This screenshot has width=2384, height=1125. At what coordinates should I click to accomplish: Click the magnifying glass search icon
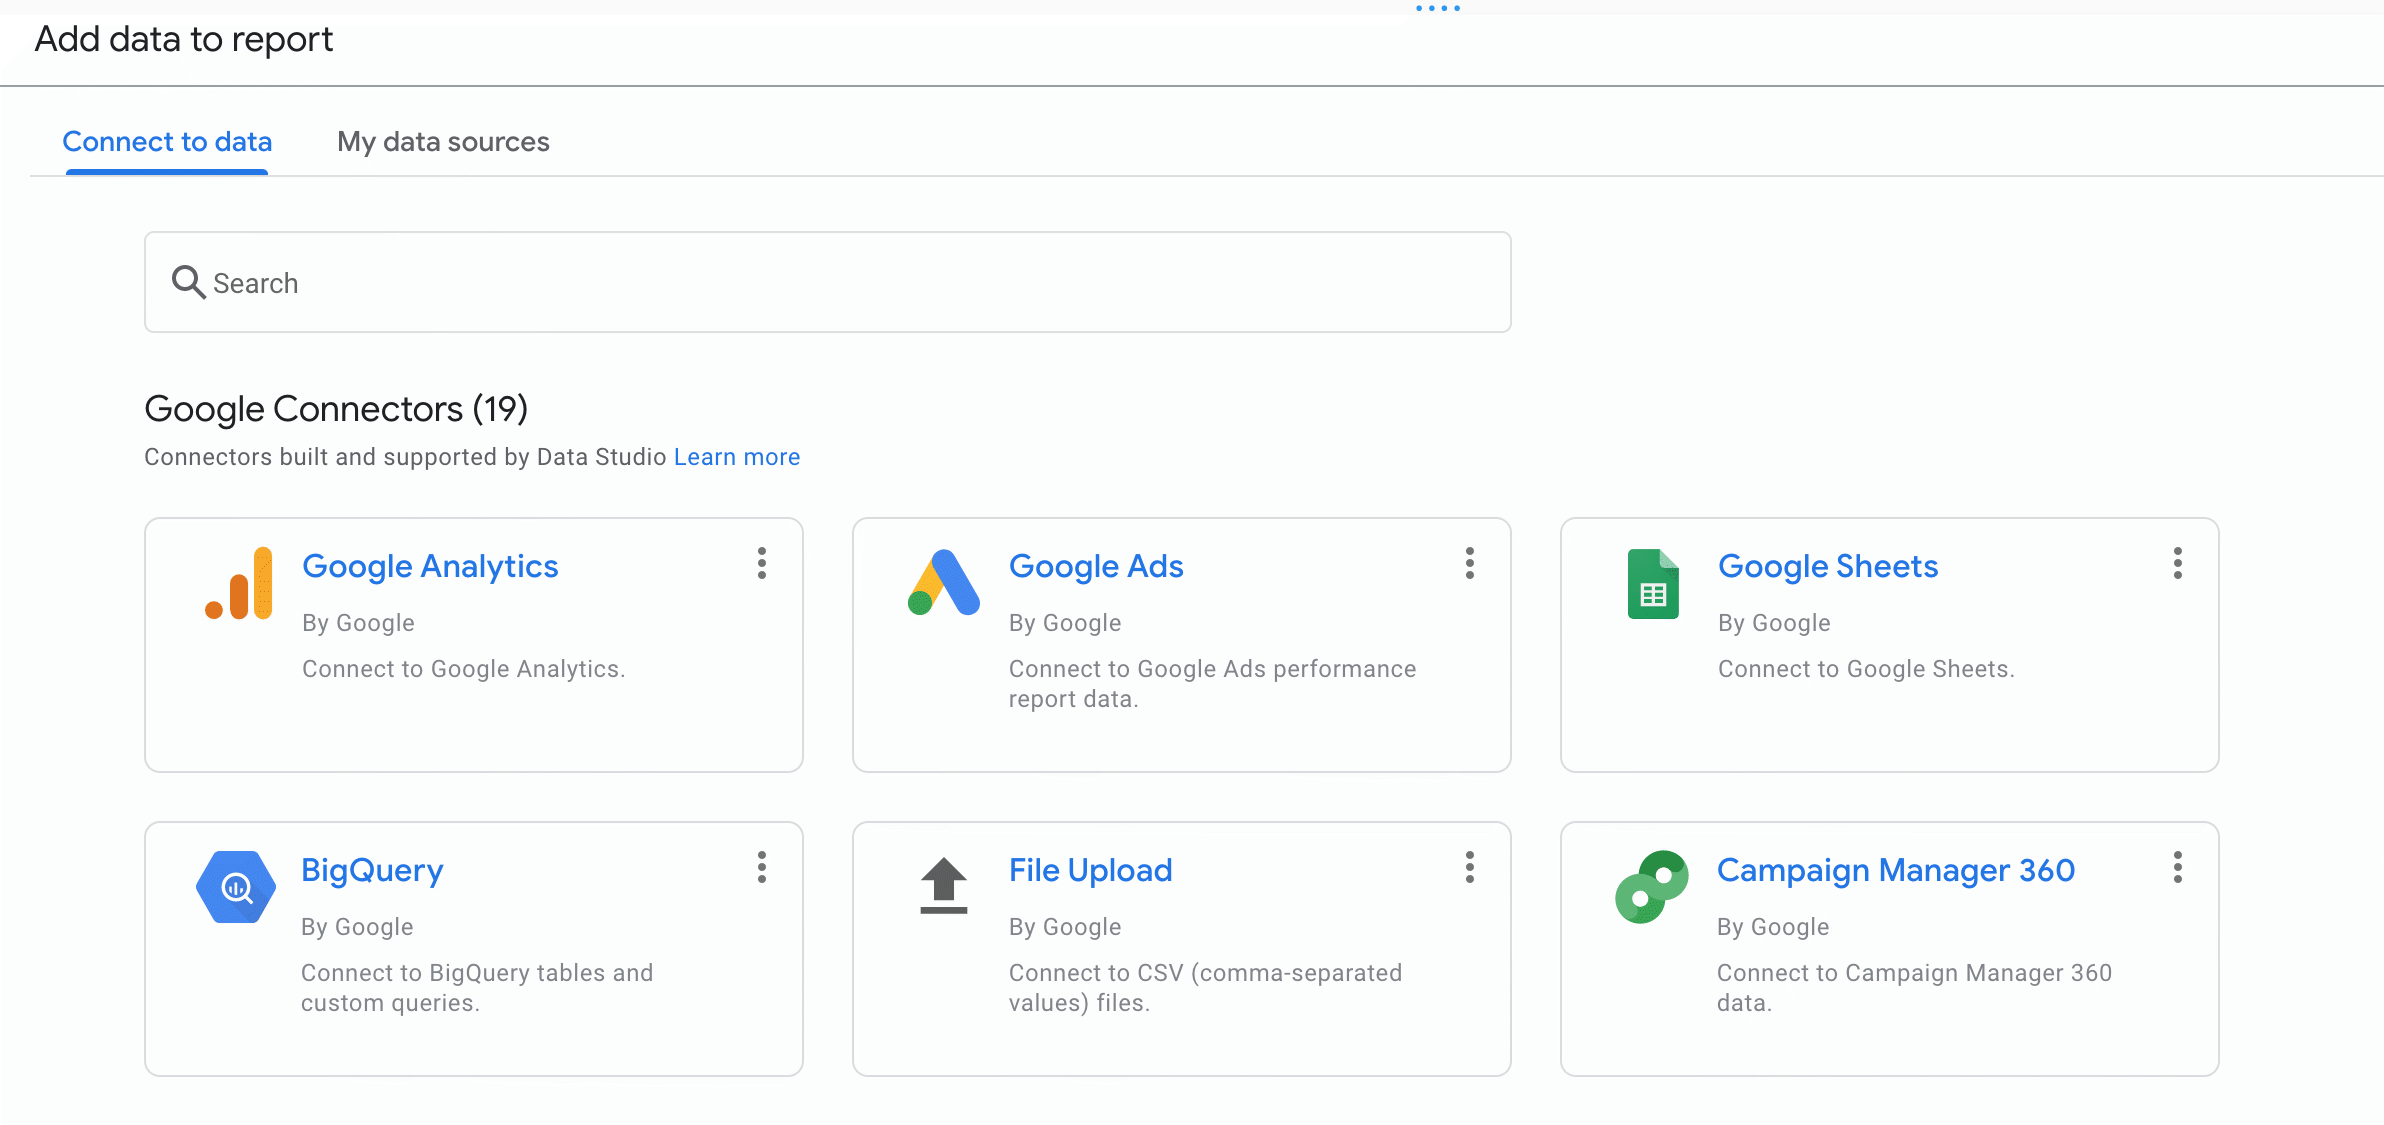click(x=188, y=283)
